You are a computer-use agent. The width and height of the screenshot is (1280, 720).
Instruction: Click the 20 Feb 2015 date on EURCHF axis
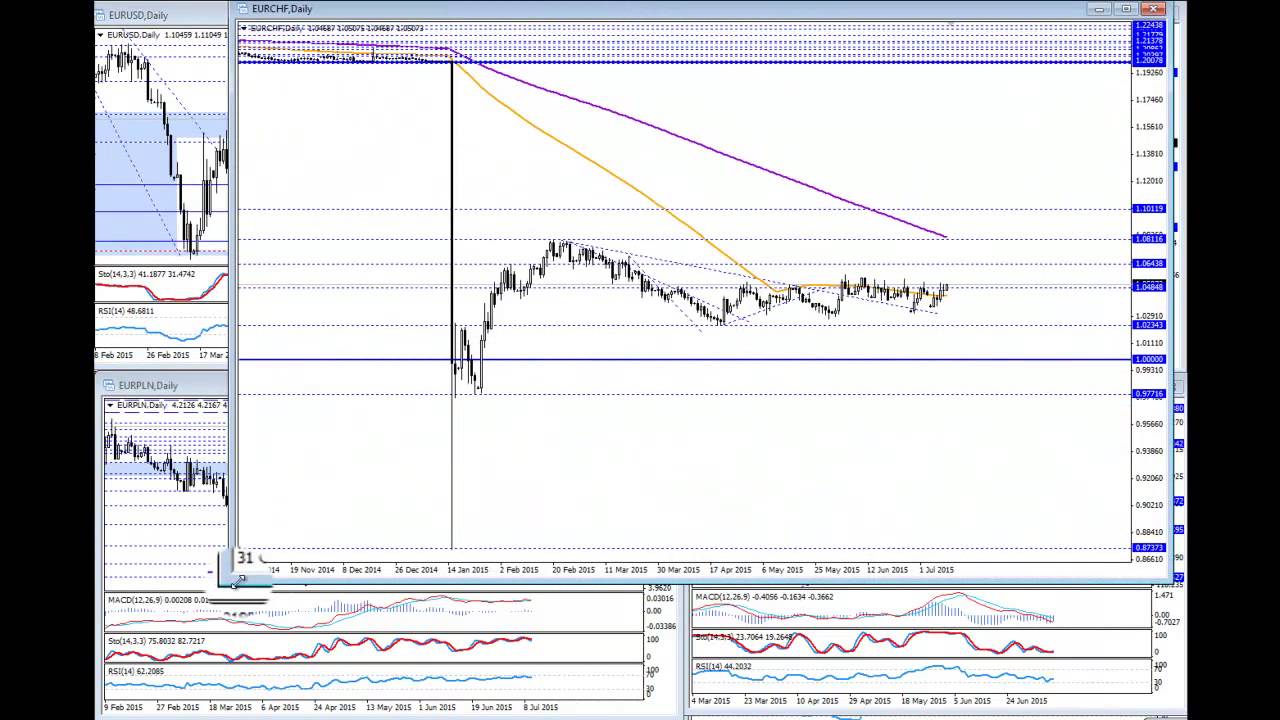coord(572,570)
